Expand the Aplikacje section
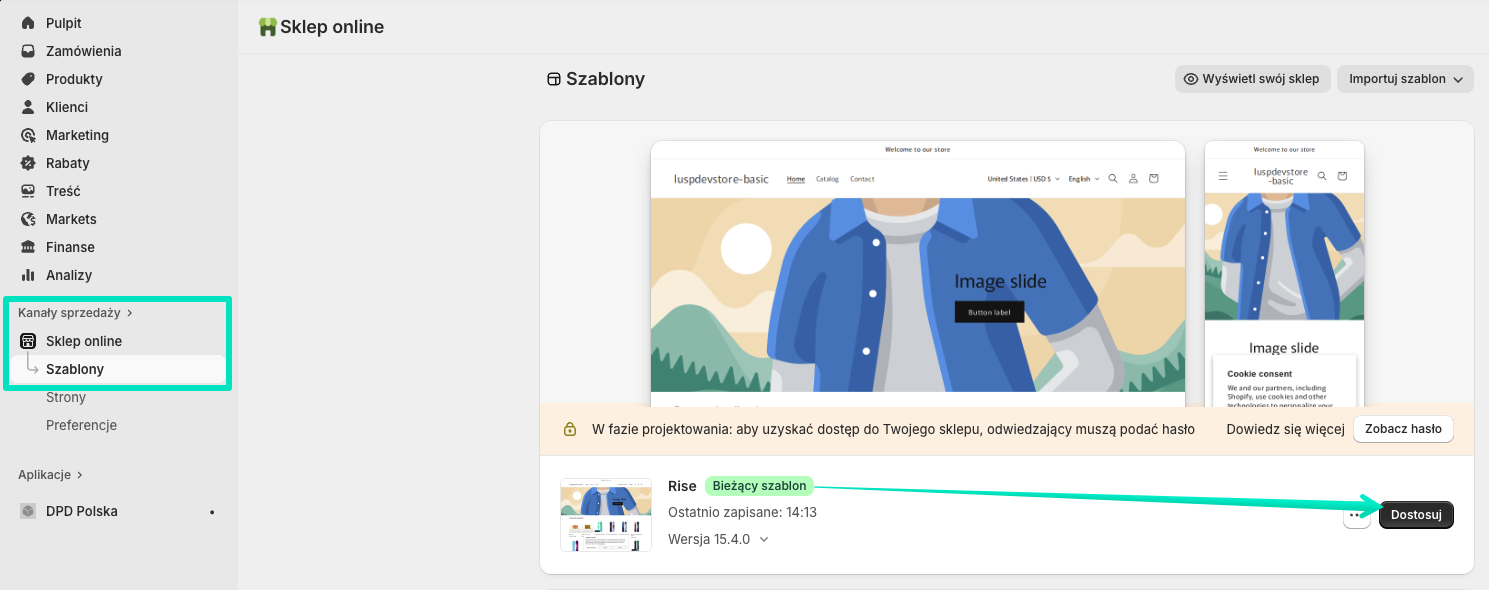This screenshot has width=1489, height=590. pyautogui.click(x=50, y=475)
